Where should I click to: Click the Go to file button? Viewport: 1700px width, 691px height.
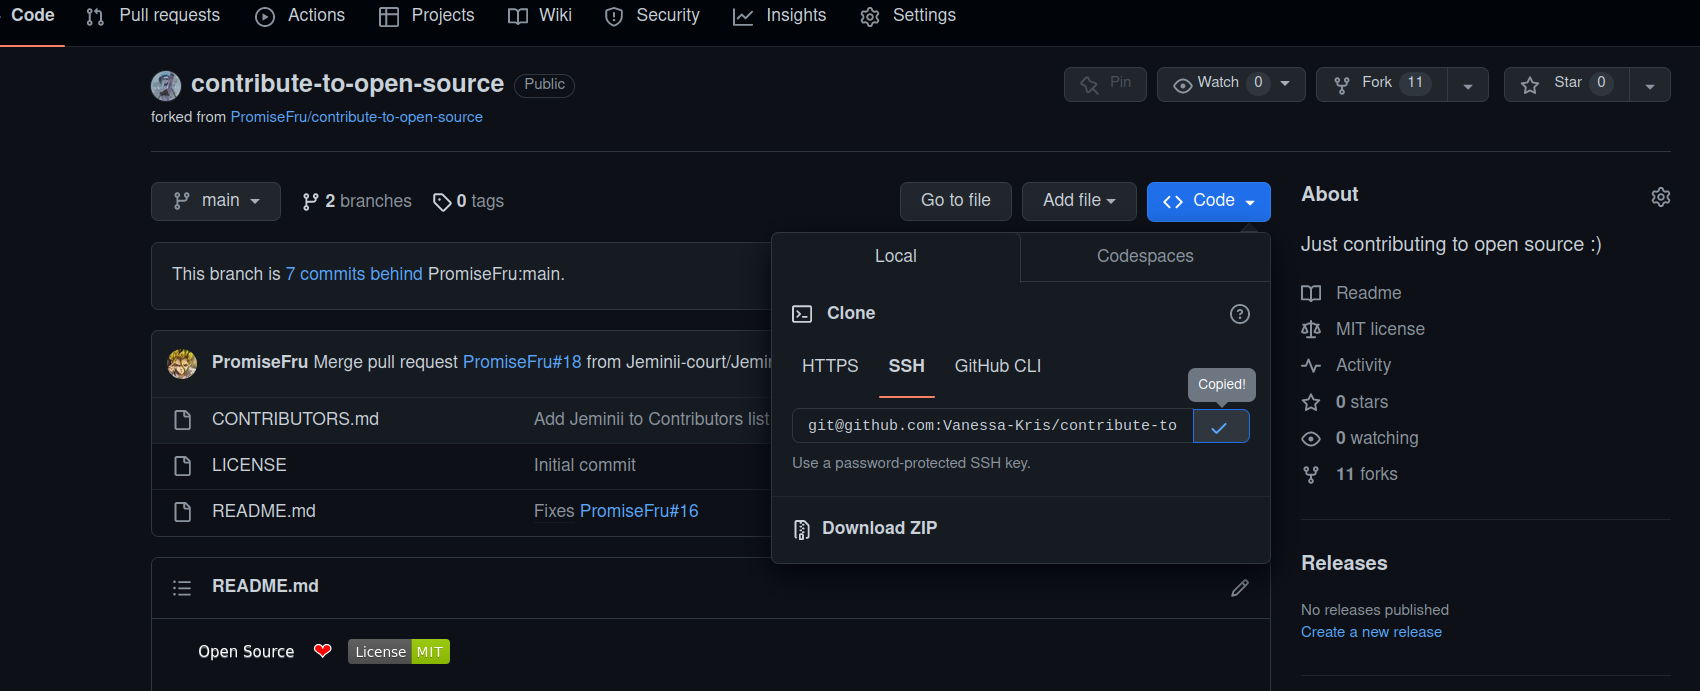[x=956, y=201]
